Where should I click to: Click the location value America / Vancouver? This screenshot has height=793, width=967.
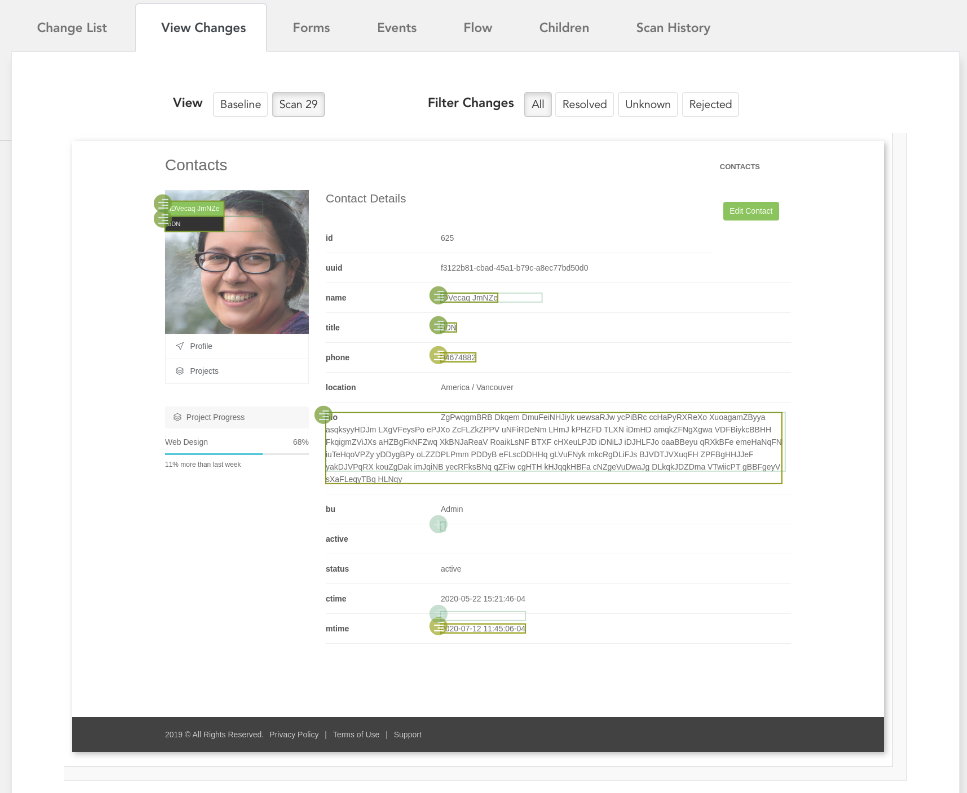point(477,387)
